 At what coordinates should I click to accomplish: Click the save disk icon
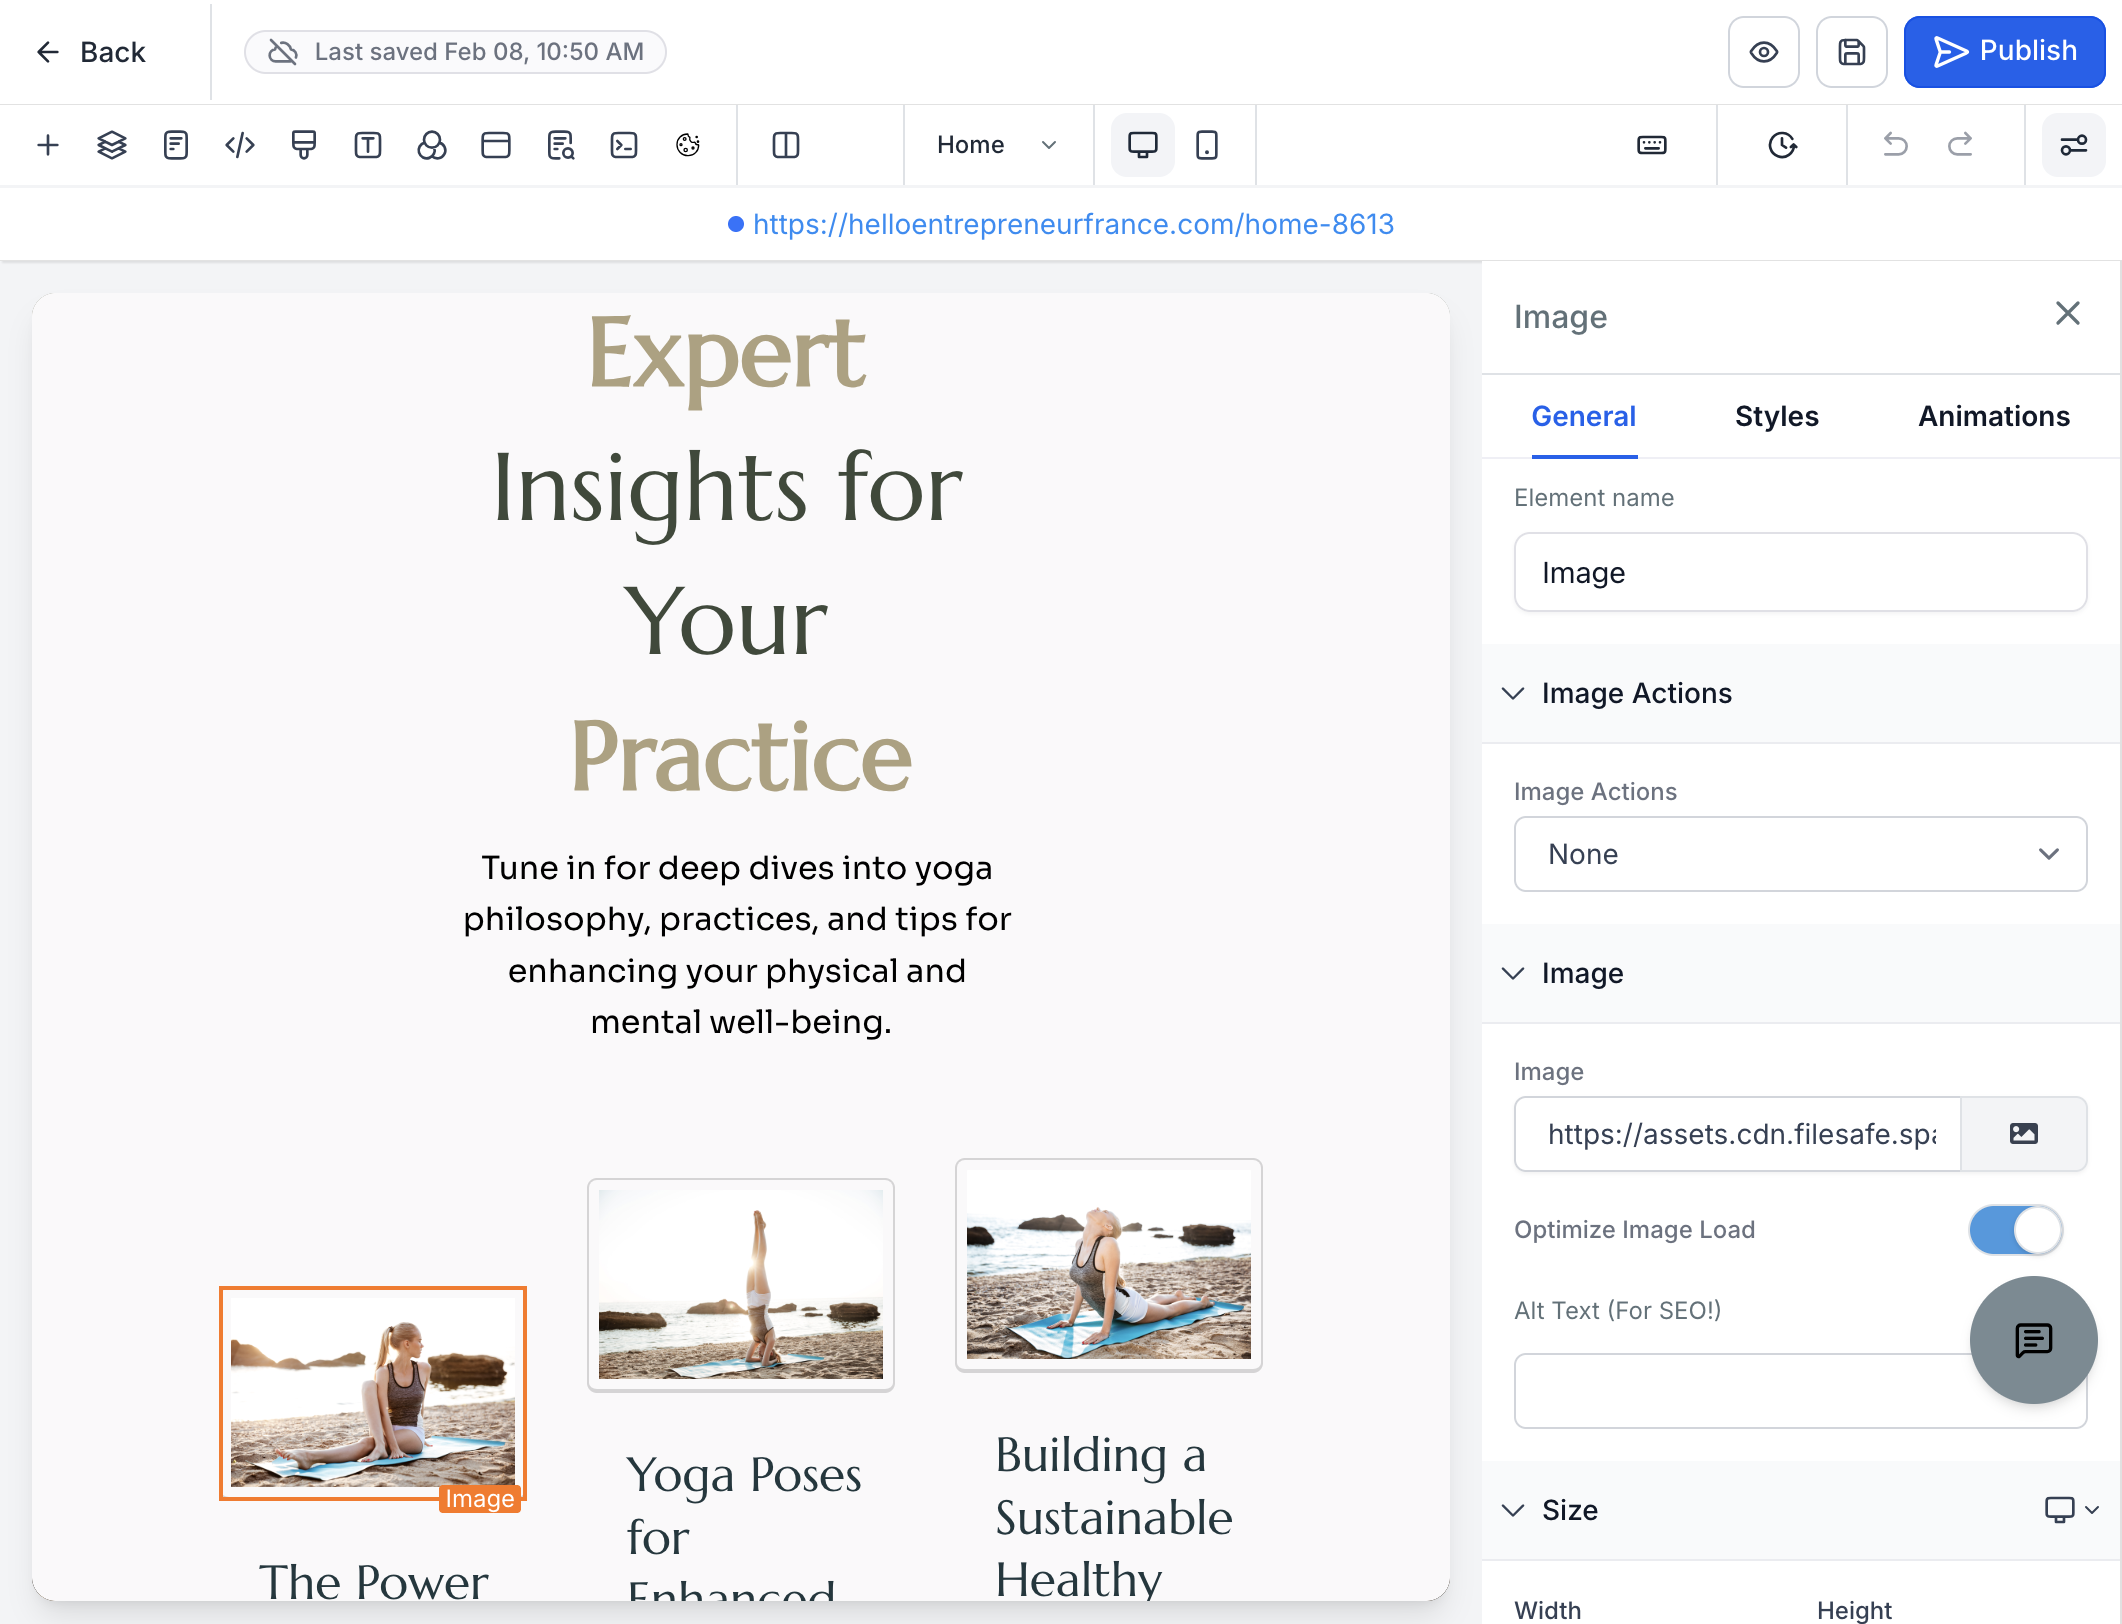[1852, 52]
